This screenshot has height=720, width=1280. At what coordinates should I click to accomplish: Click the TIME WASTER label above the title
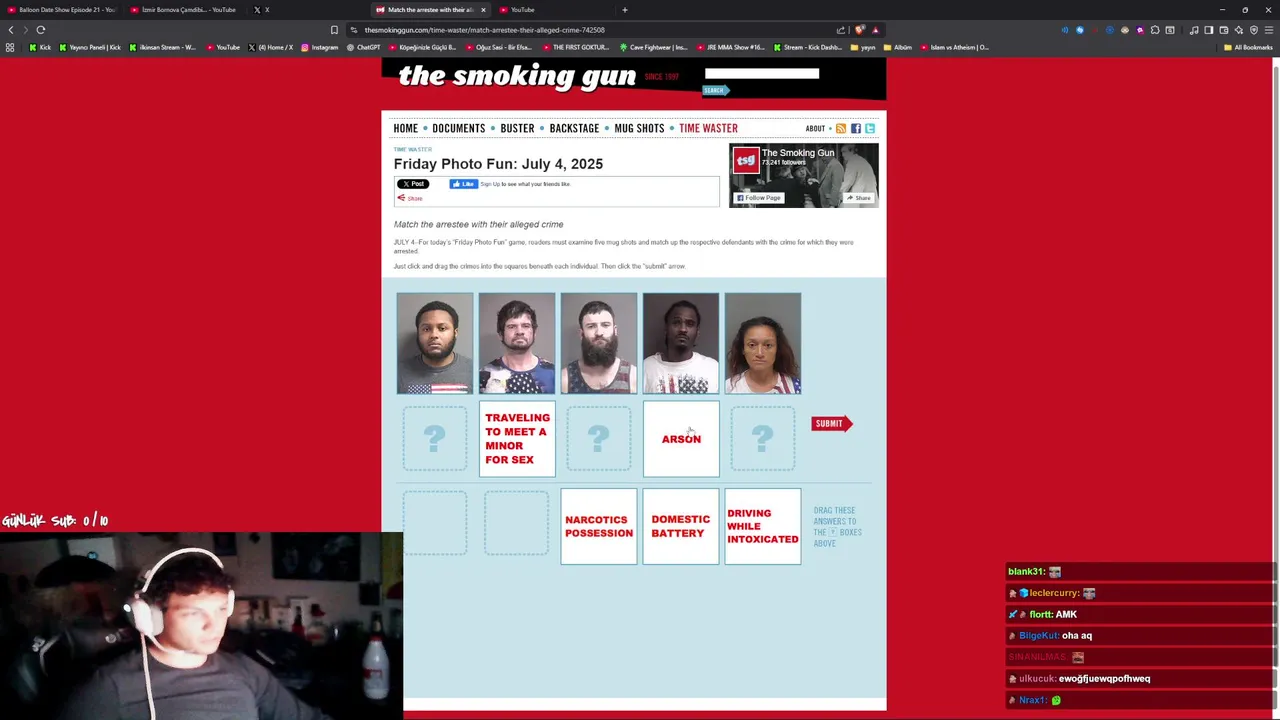click(x=413, y=150)
